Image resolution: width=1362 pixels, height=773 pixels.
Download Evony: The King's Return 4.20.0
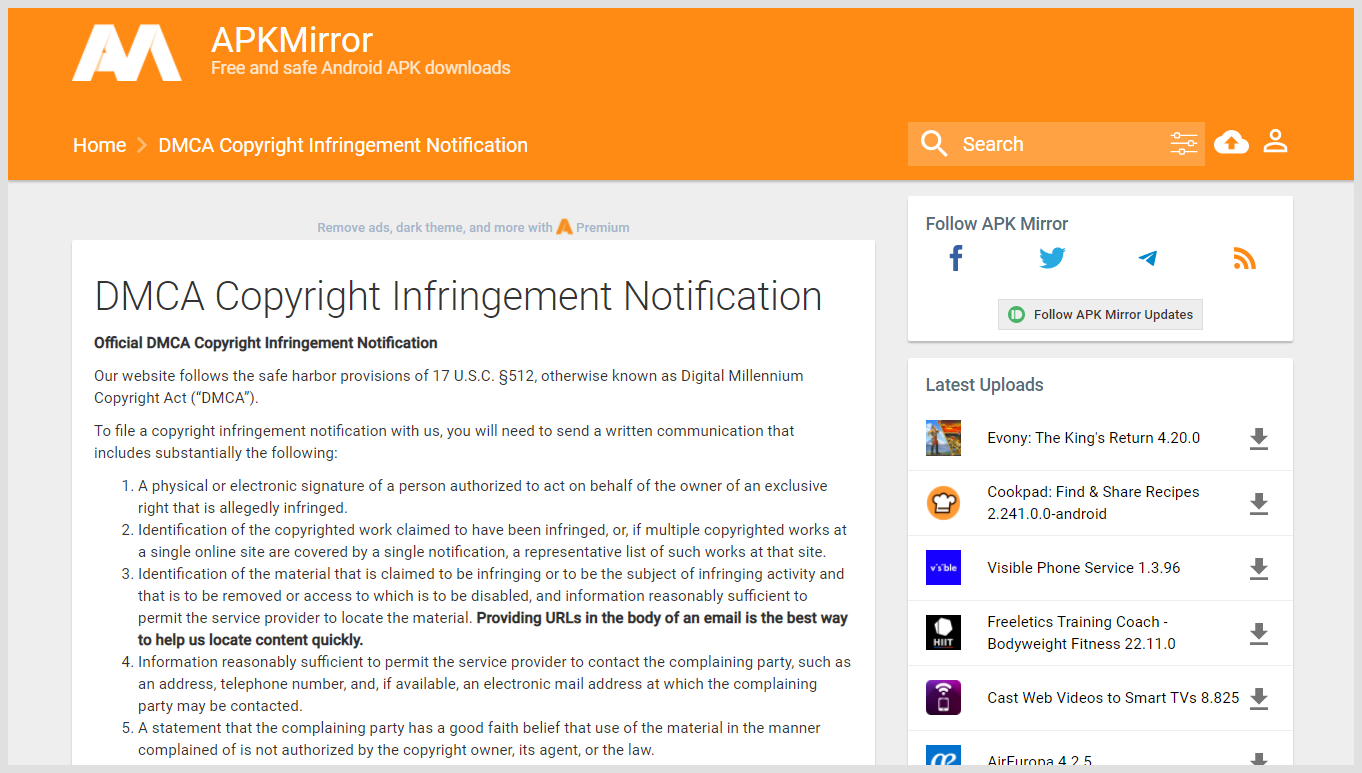point(1259,438)
